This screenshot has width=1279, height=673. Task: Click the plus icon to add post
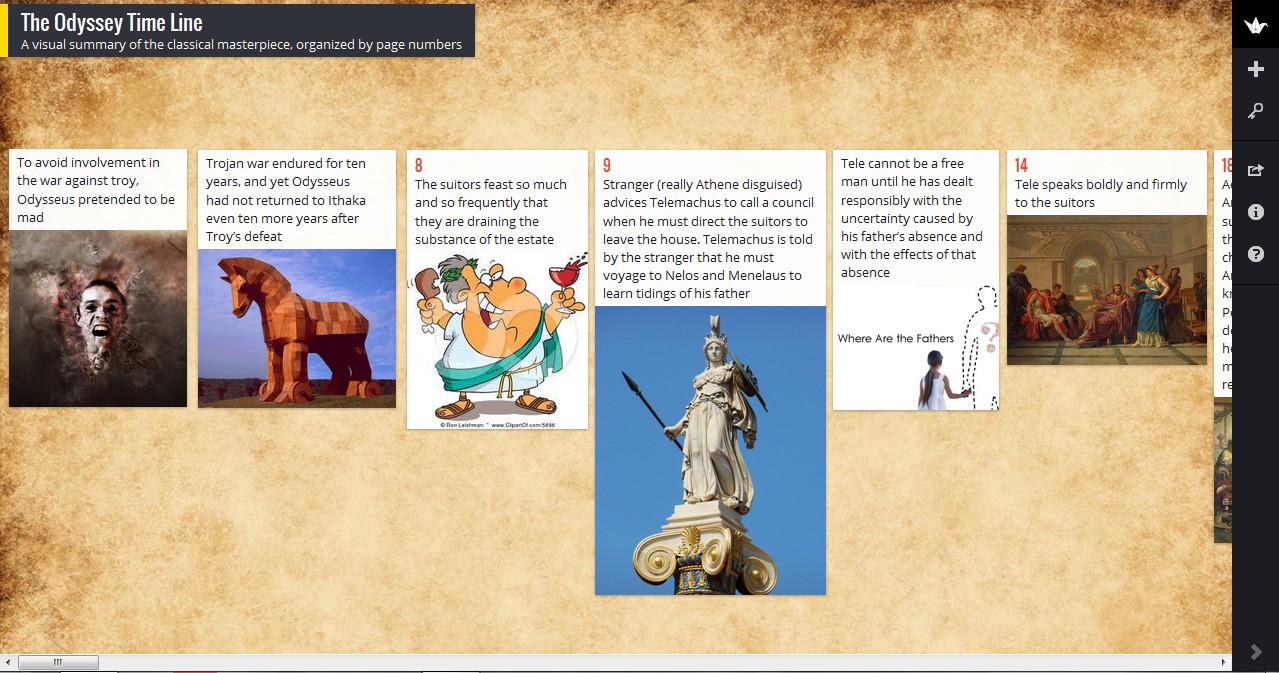click(1256, 69)
